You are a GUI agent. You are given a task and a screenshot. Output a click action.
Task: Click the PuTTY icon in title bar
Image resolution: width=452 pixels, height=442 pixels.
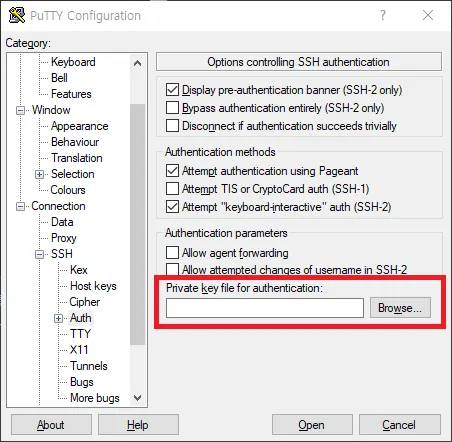(17, 15)
